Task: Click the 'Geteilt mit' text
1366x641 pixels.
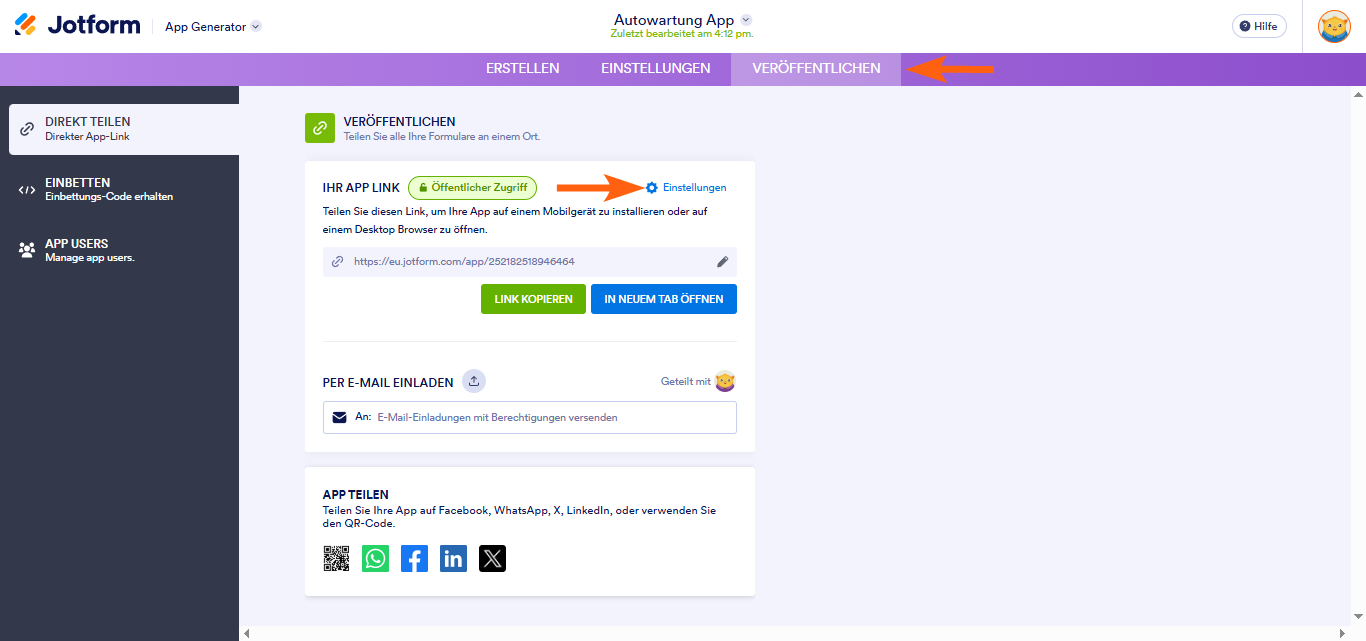Action: (686, 381)
